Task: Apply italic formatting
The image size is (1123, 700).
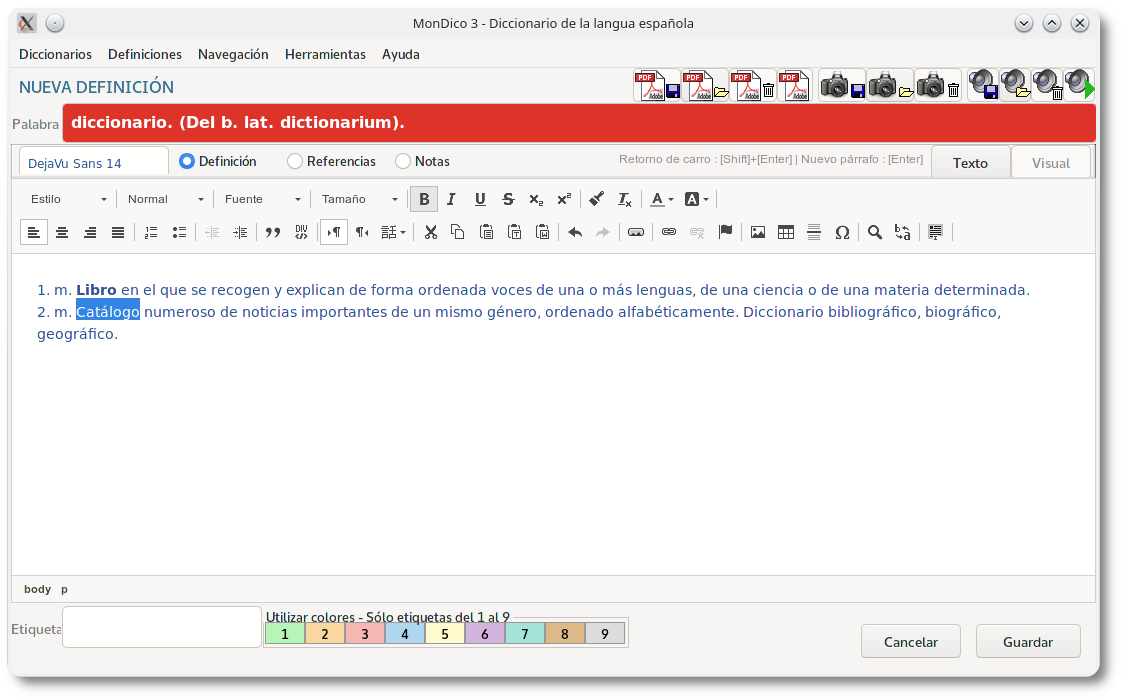Action: point(451,199)
